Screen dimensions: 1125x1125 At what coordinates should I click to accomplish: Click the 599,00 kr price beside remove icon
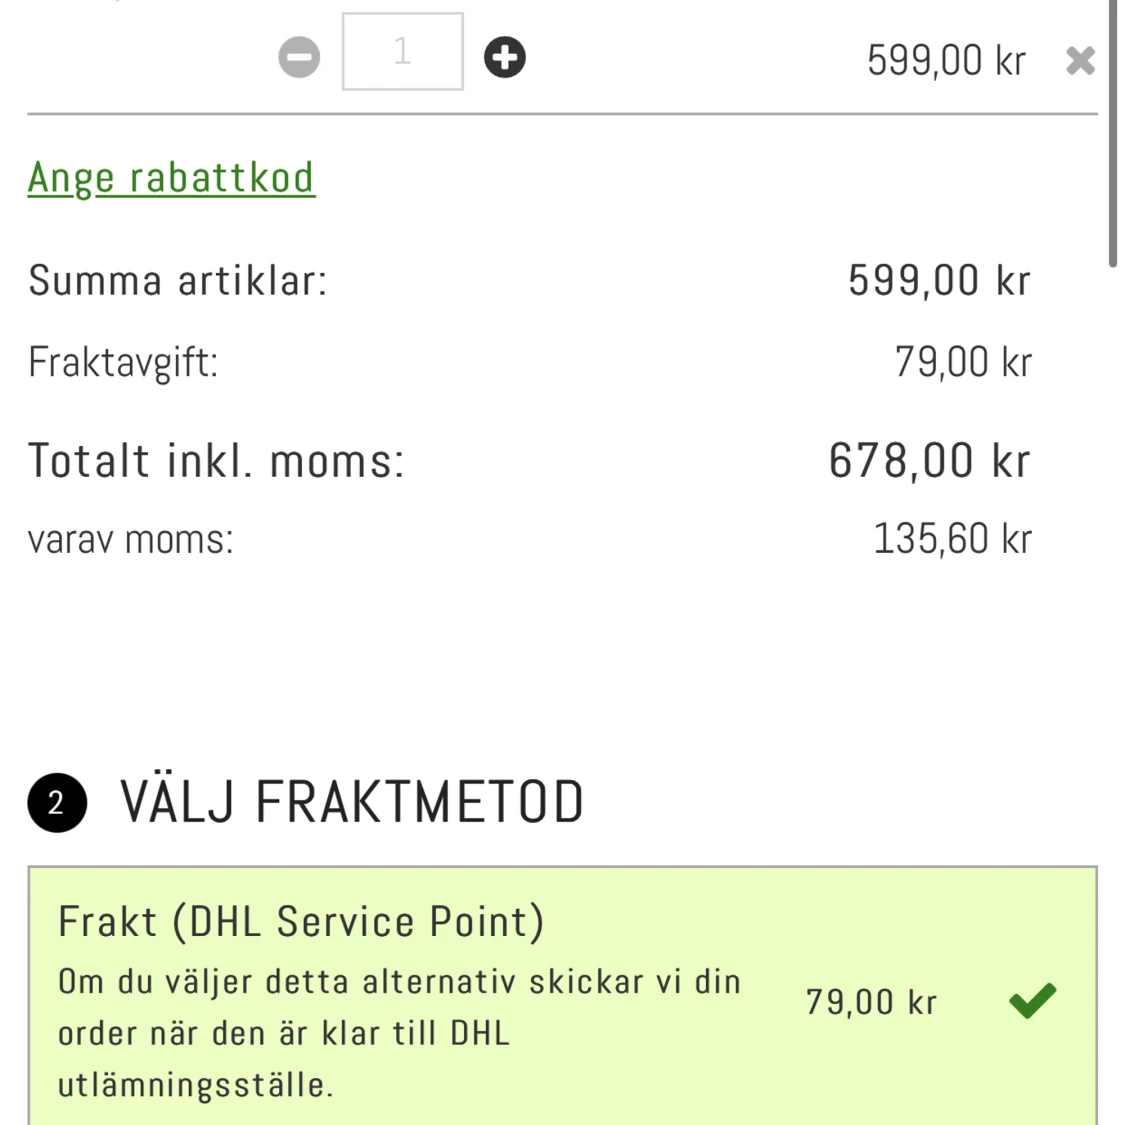(x=946, y=60)
